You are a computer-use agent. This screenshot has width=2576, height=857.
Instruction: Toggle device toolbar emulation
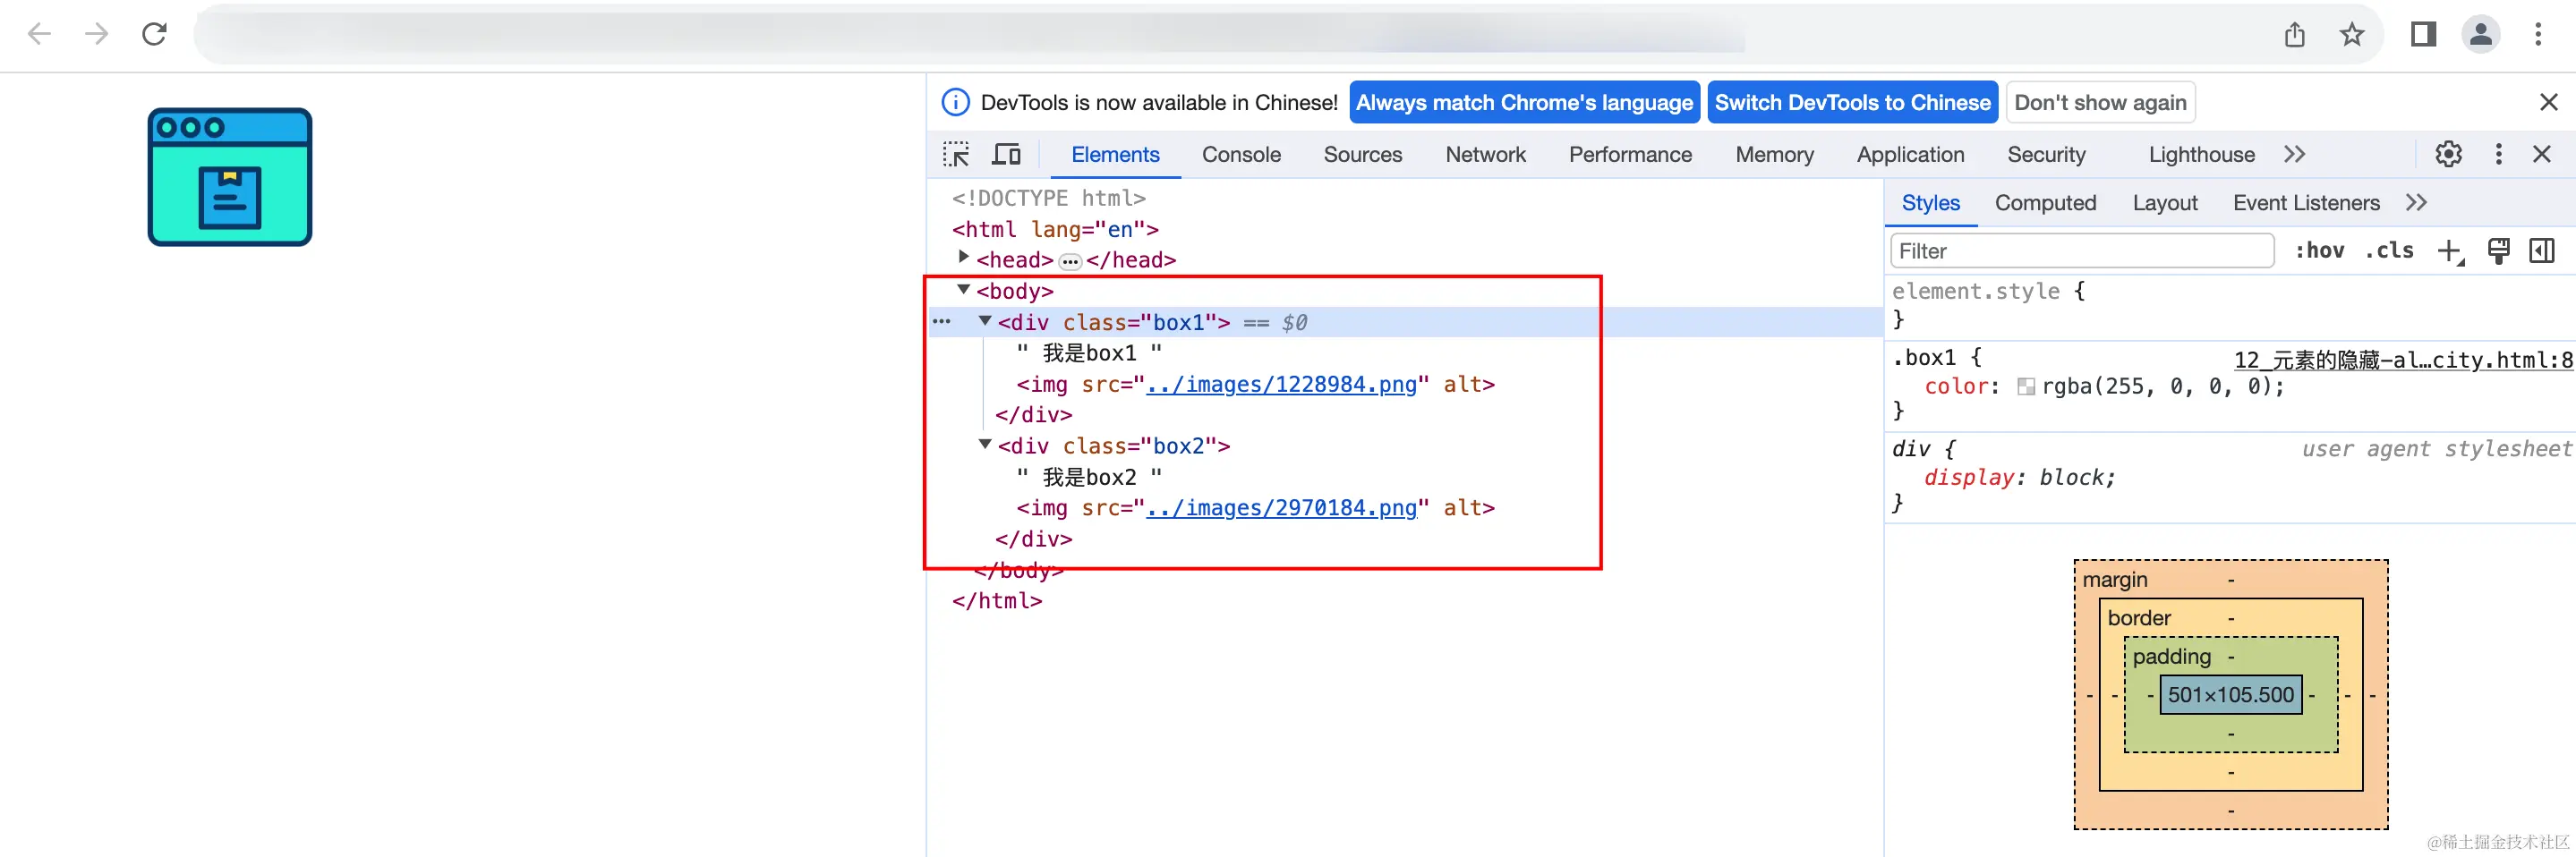[1006, 154]
